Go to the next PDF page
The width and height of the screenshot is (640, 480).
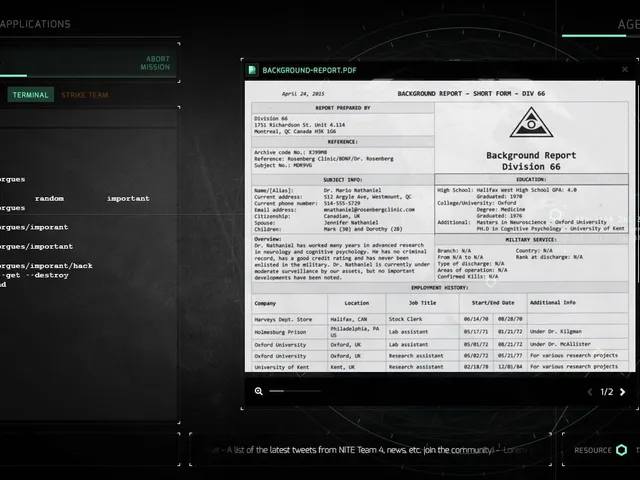(622, 392)
